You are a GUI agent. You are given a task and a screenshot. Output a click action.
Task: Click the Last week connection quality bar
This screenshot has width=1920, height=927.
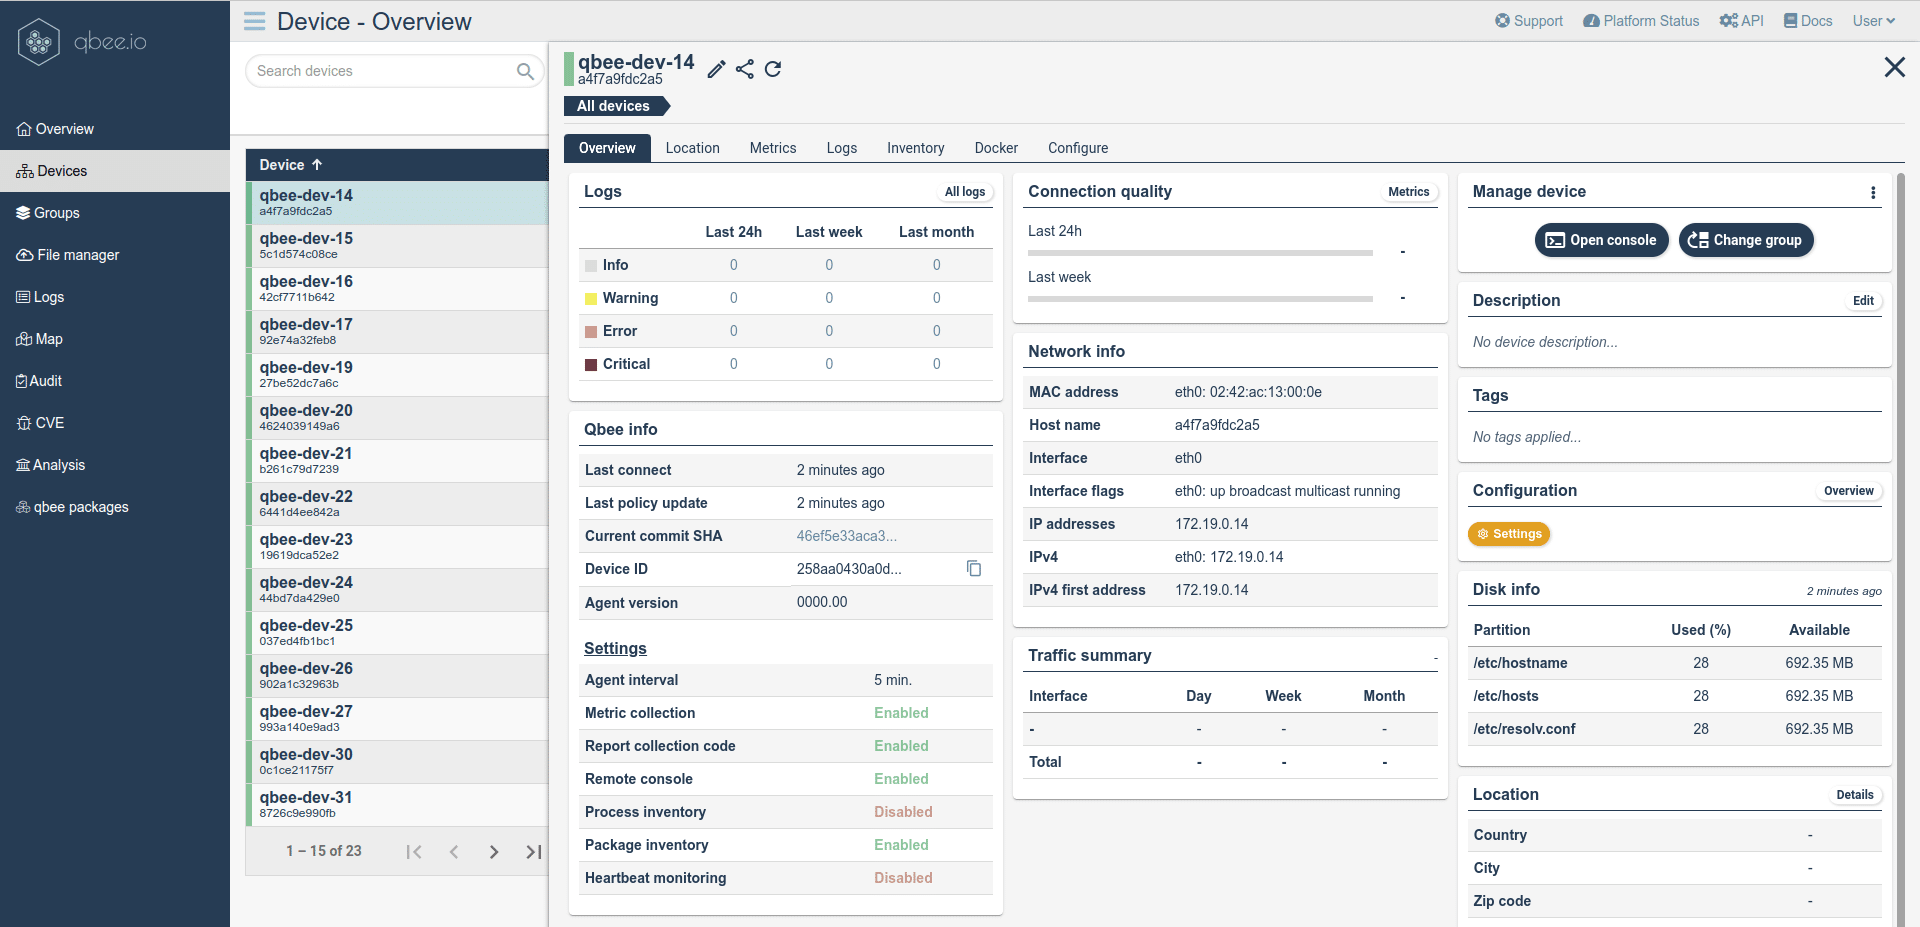point(1200,299)
